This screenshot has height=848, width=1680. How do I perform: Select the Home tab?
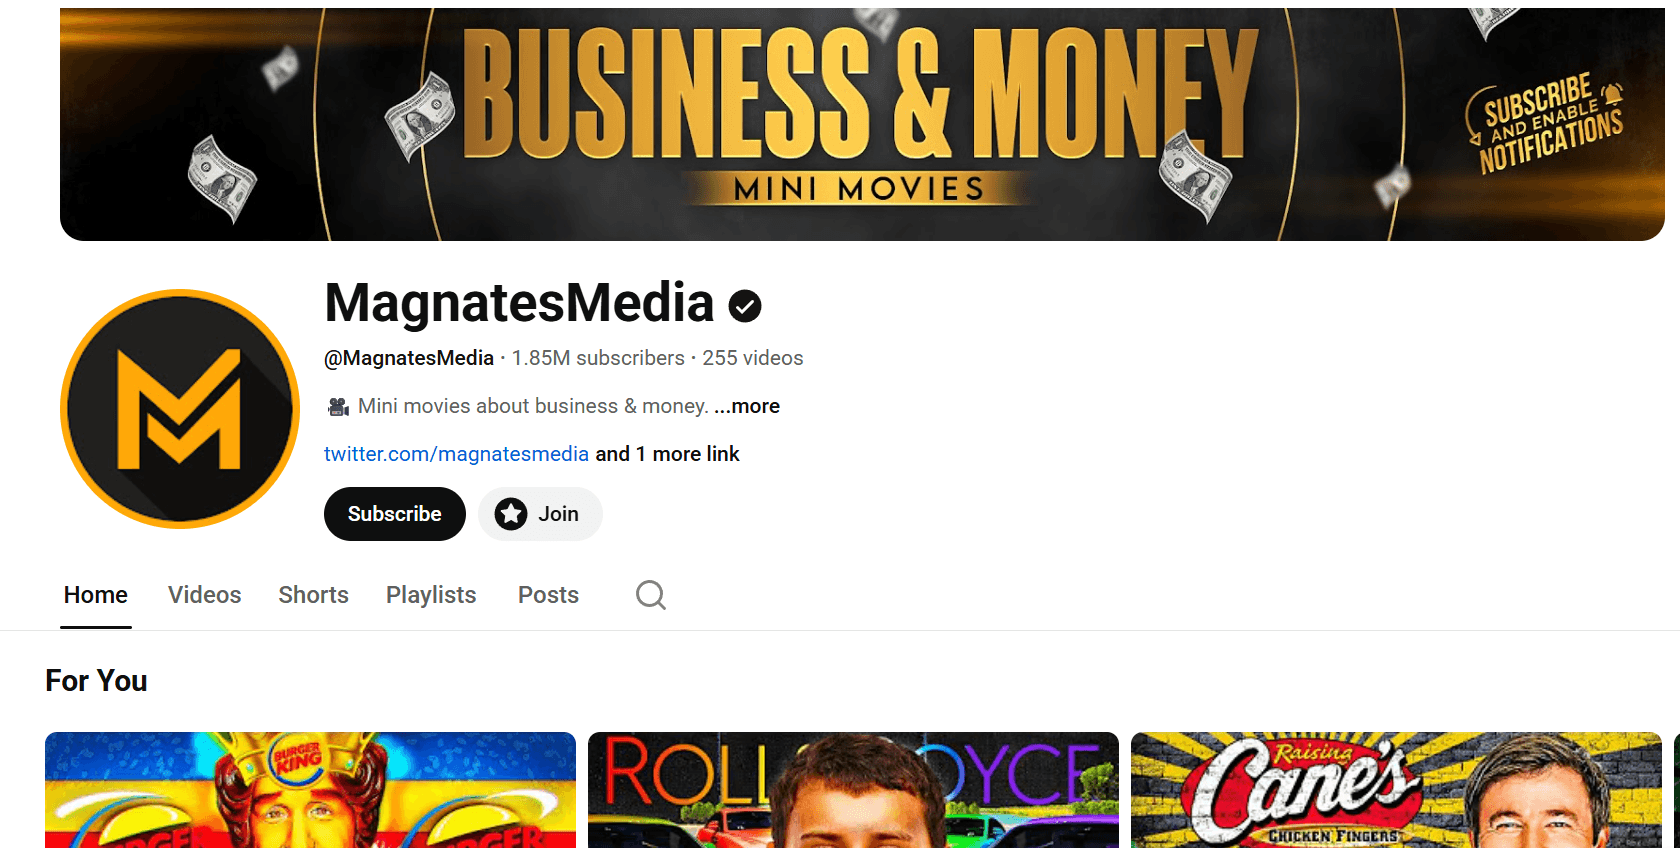click(96, 595)
